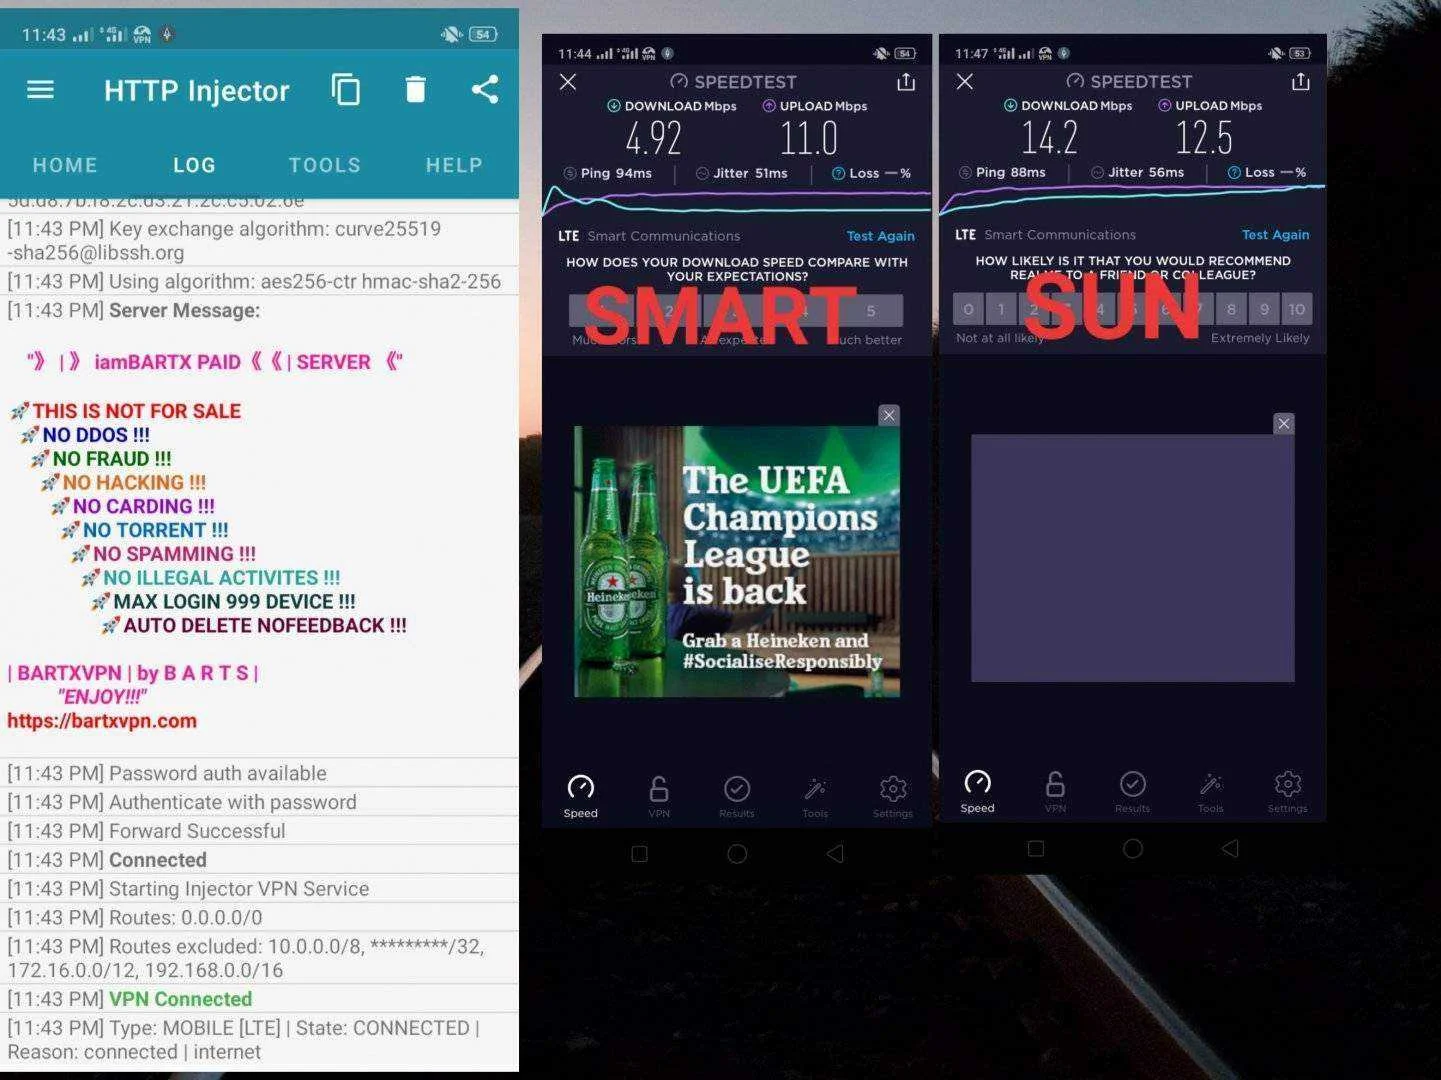
Task: Close the SUN speedtest result with X
Action: click(965, 81)
